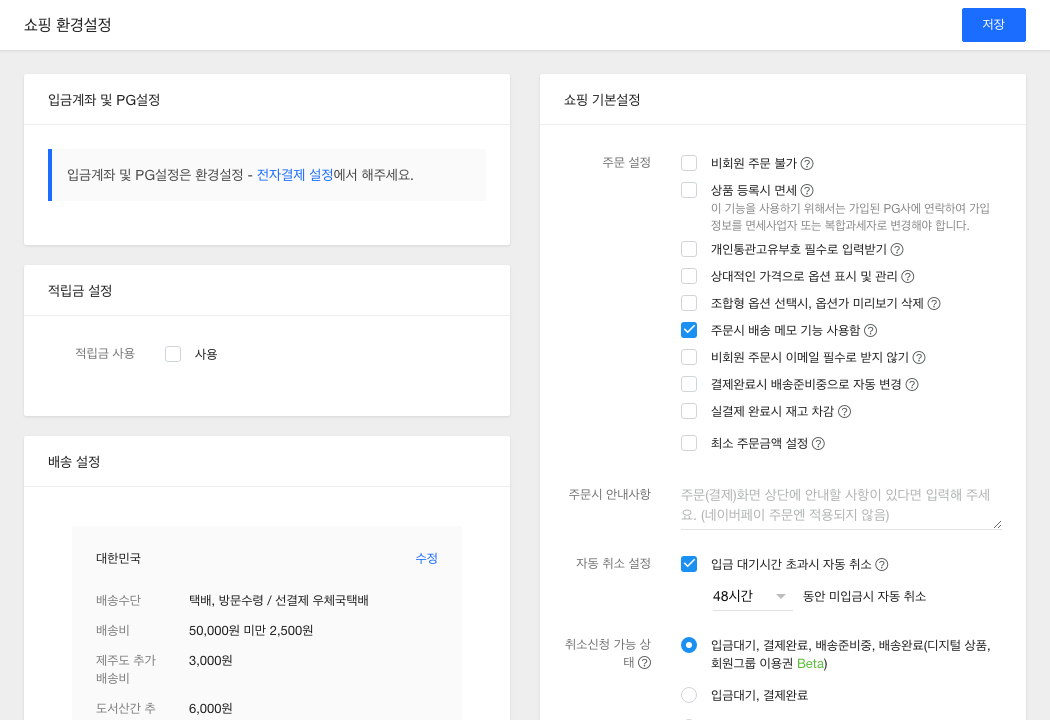Enable 적립금 사용 checkbox
Viewport: 1050px width, 720px height.
[173, 354]
